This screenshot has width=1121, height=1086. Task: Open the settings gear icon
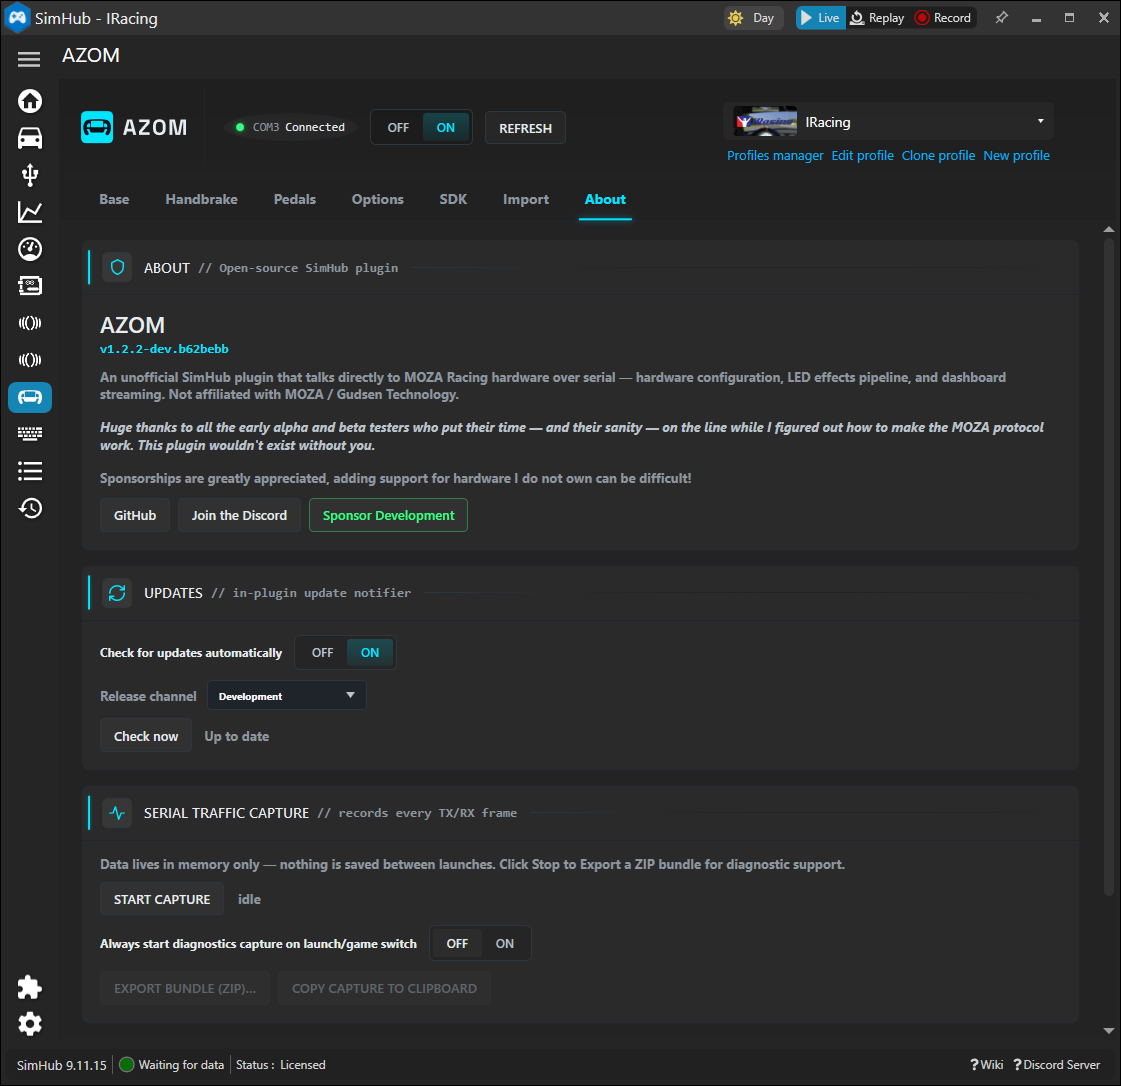29,1025
